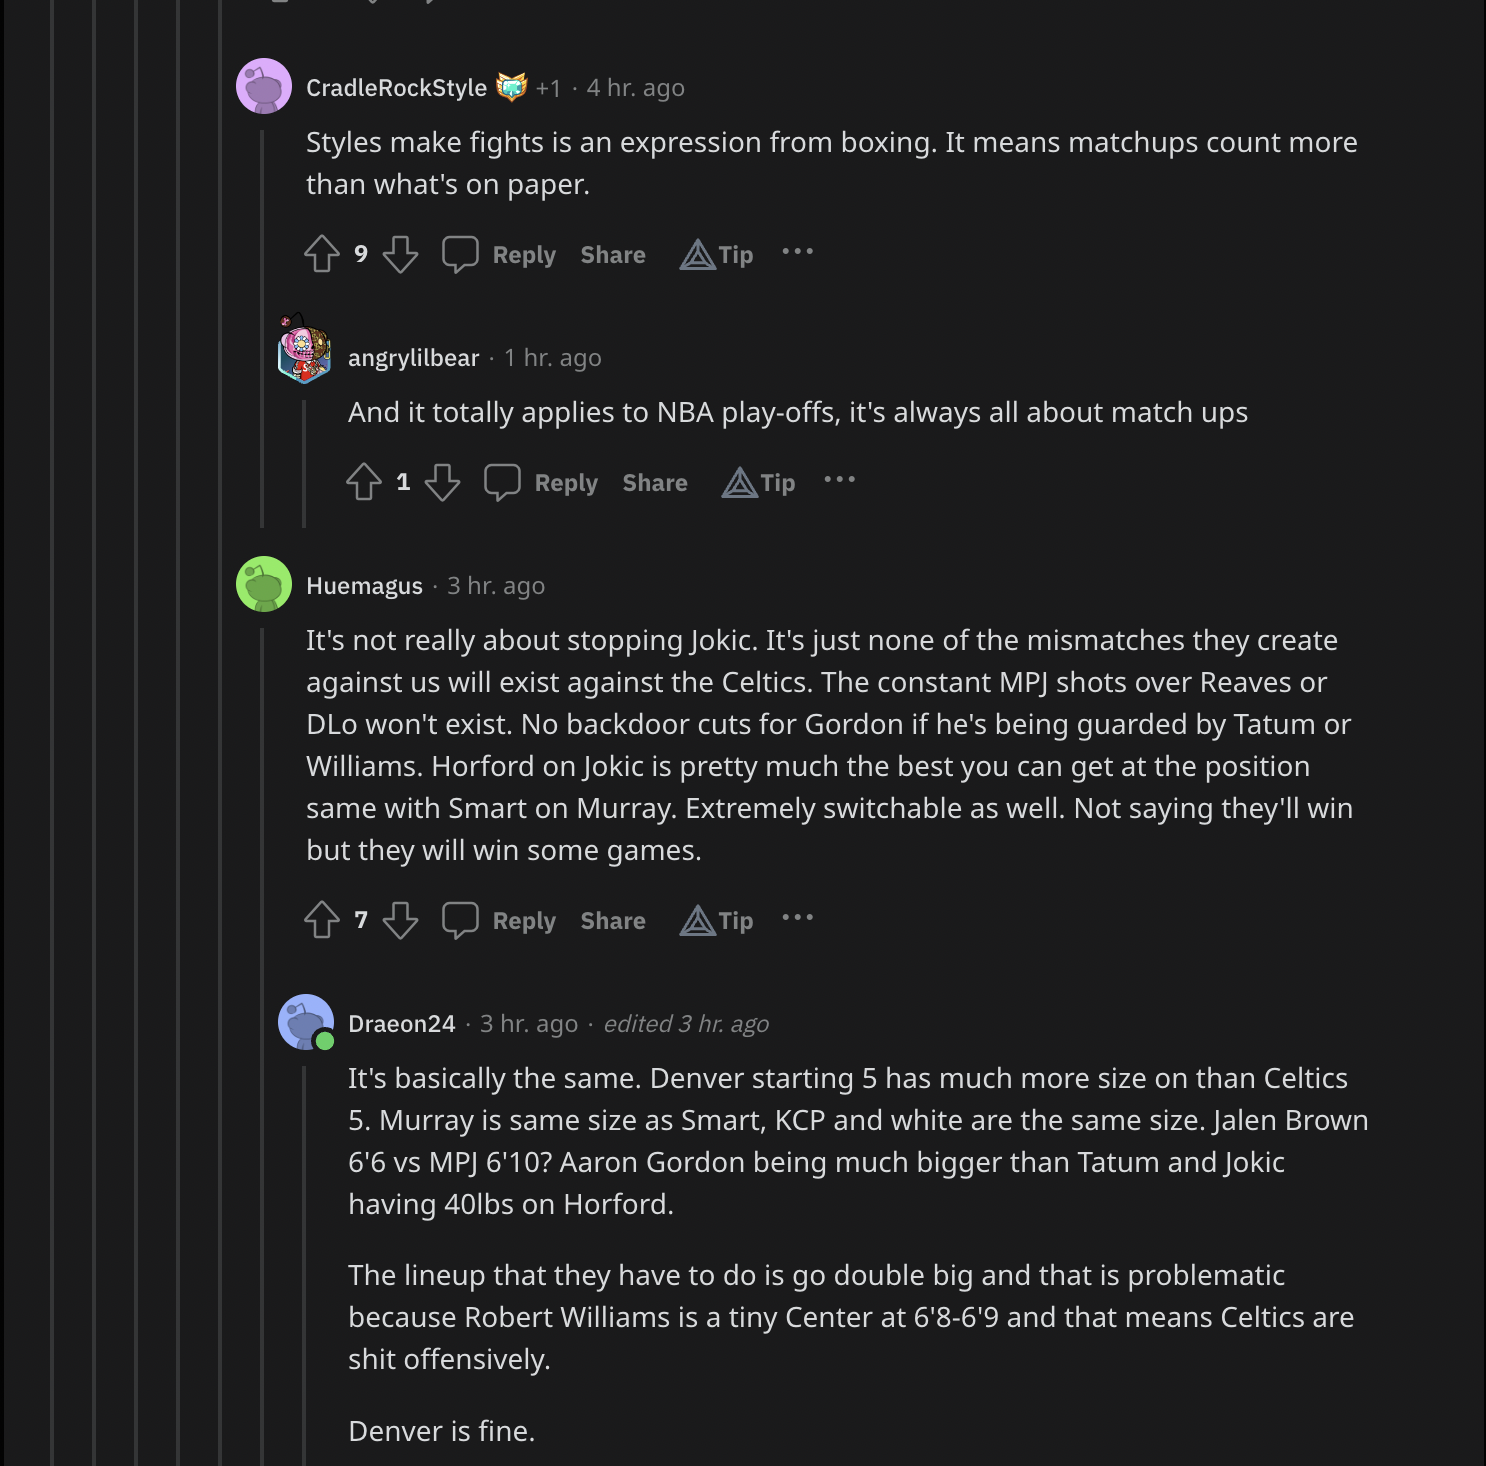Open more options on Huemagus's comment

coord(797,918)
